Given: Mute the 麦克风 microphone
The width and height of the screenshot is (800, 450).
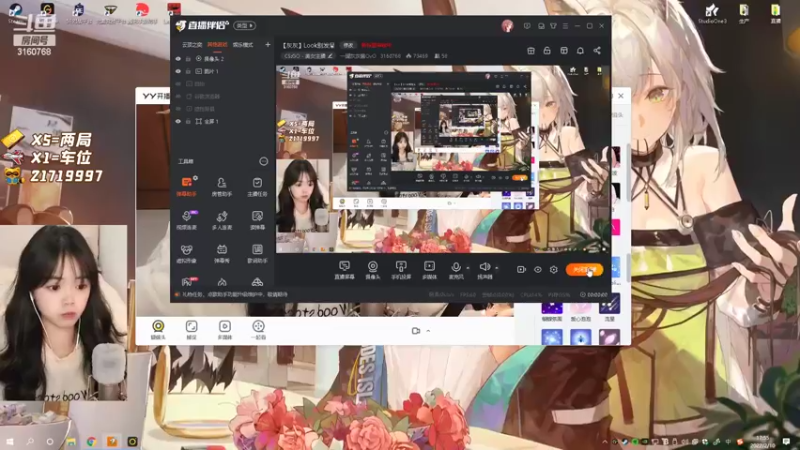Looking at the screenshot, I should 456,270.
